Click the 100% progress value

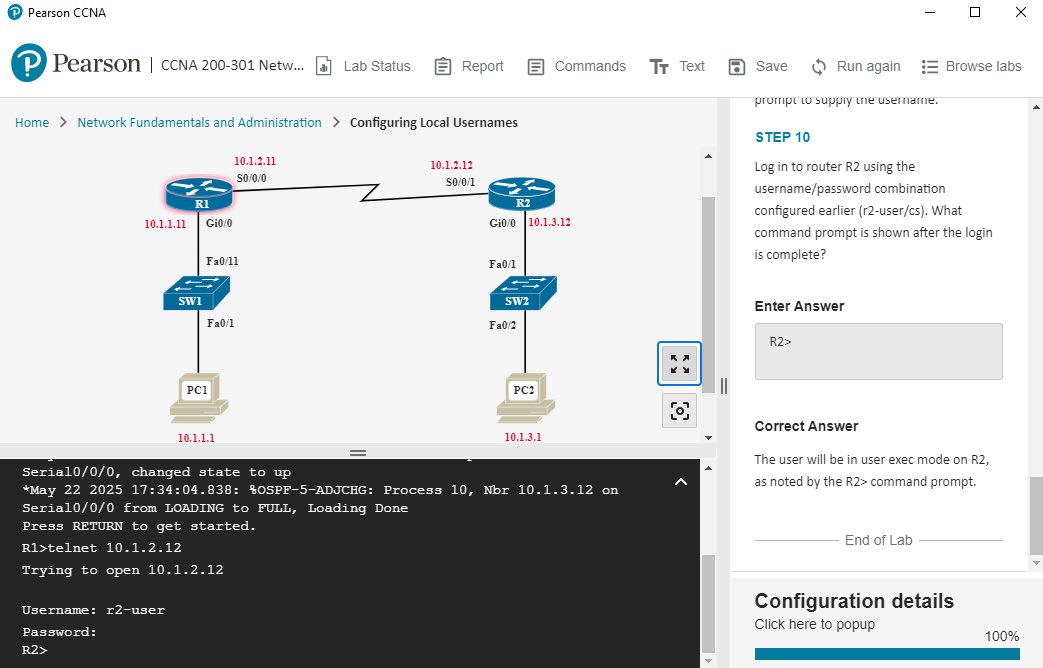pyautogui.click(x=1002, y=636)
